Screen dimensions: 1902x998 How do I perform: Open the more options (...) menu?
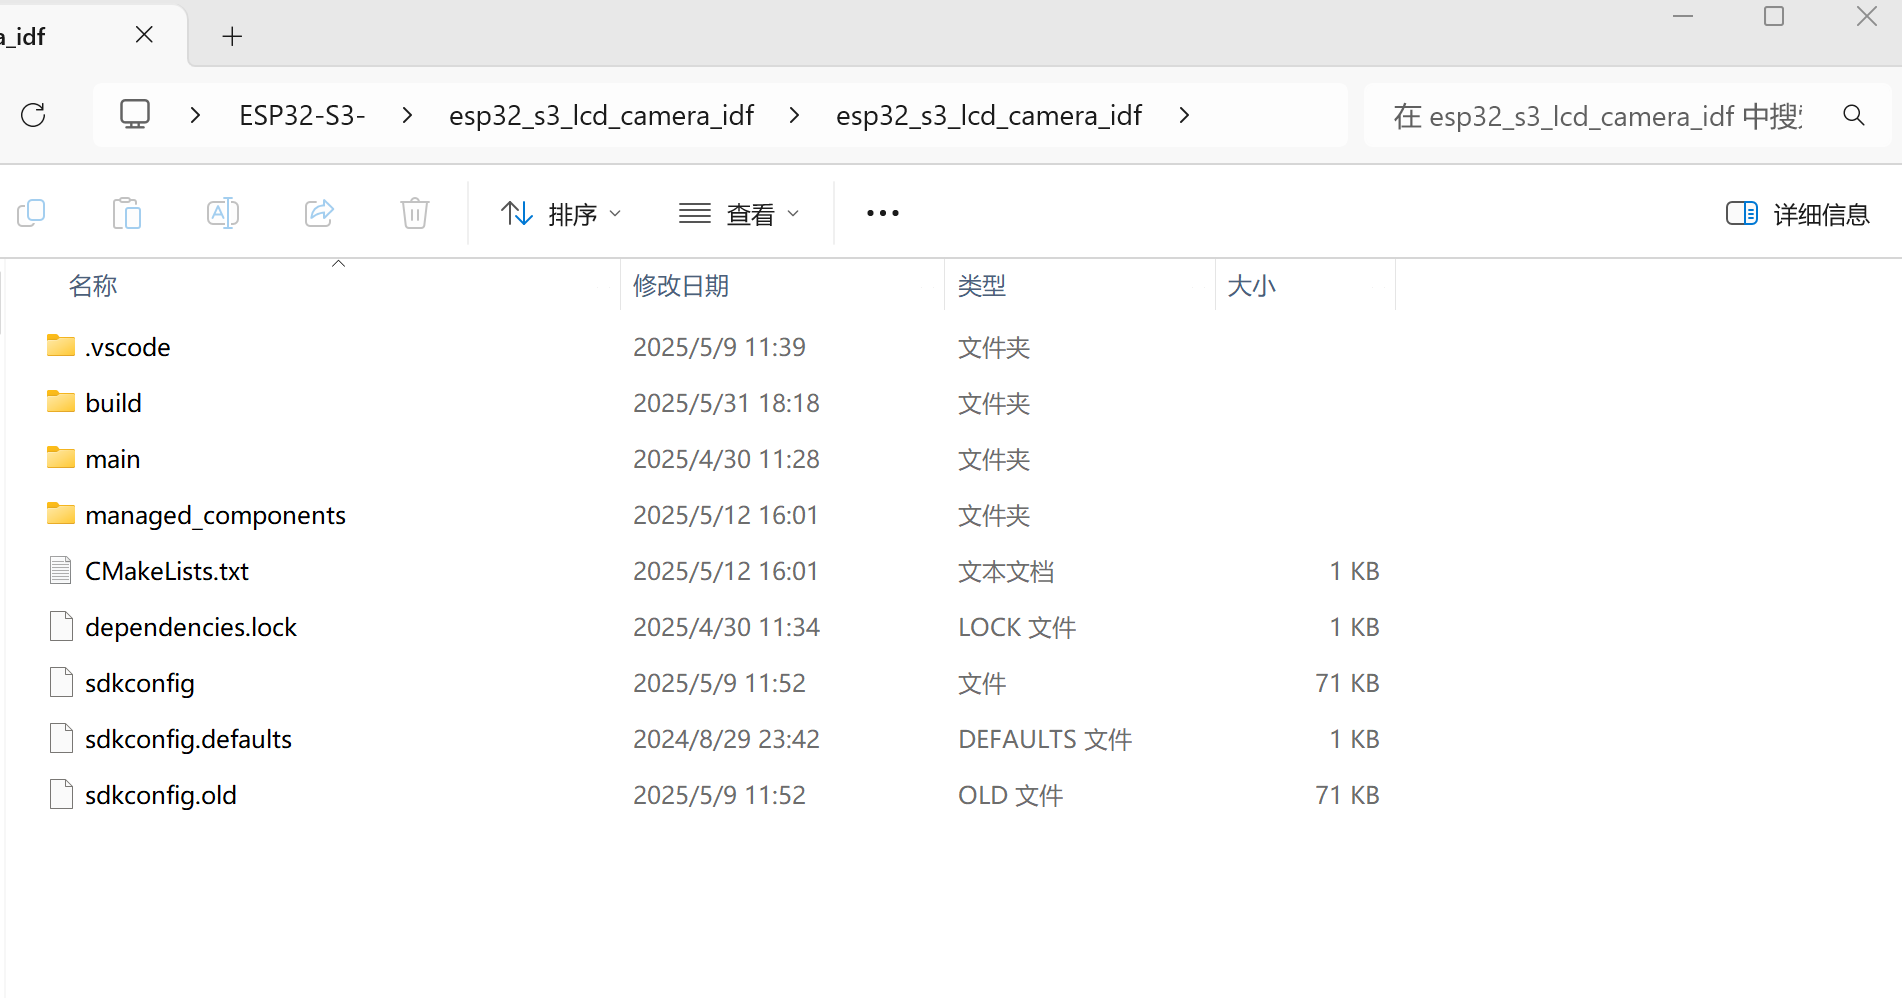(881, 213)
